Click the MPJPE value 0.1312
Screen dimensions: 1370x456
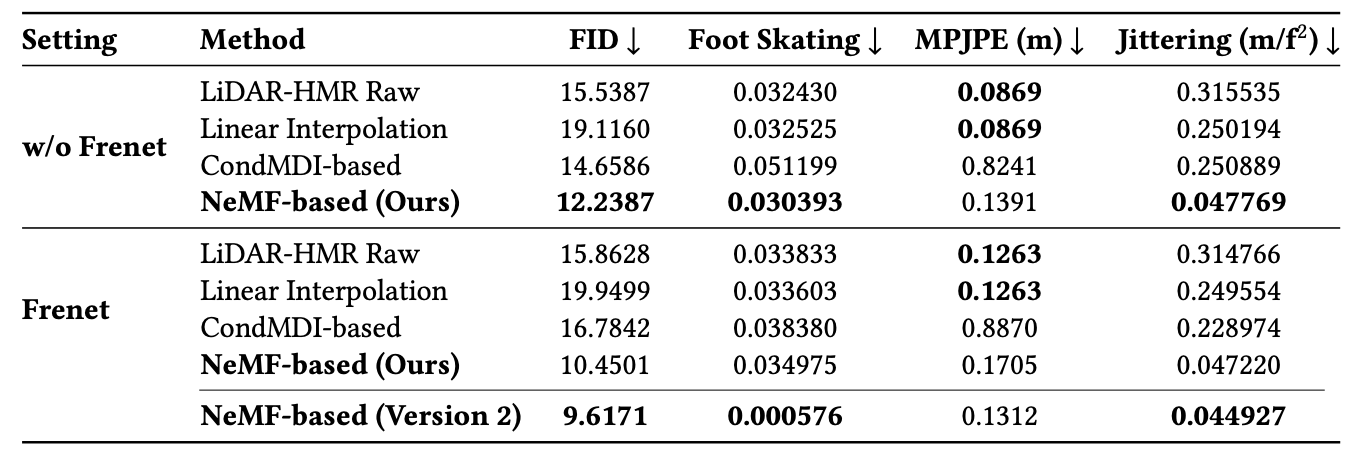[x=999, y=416]
